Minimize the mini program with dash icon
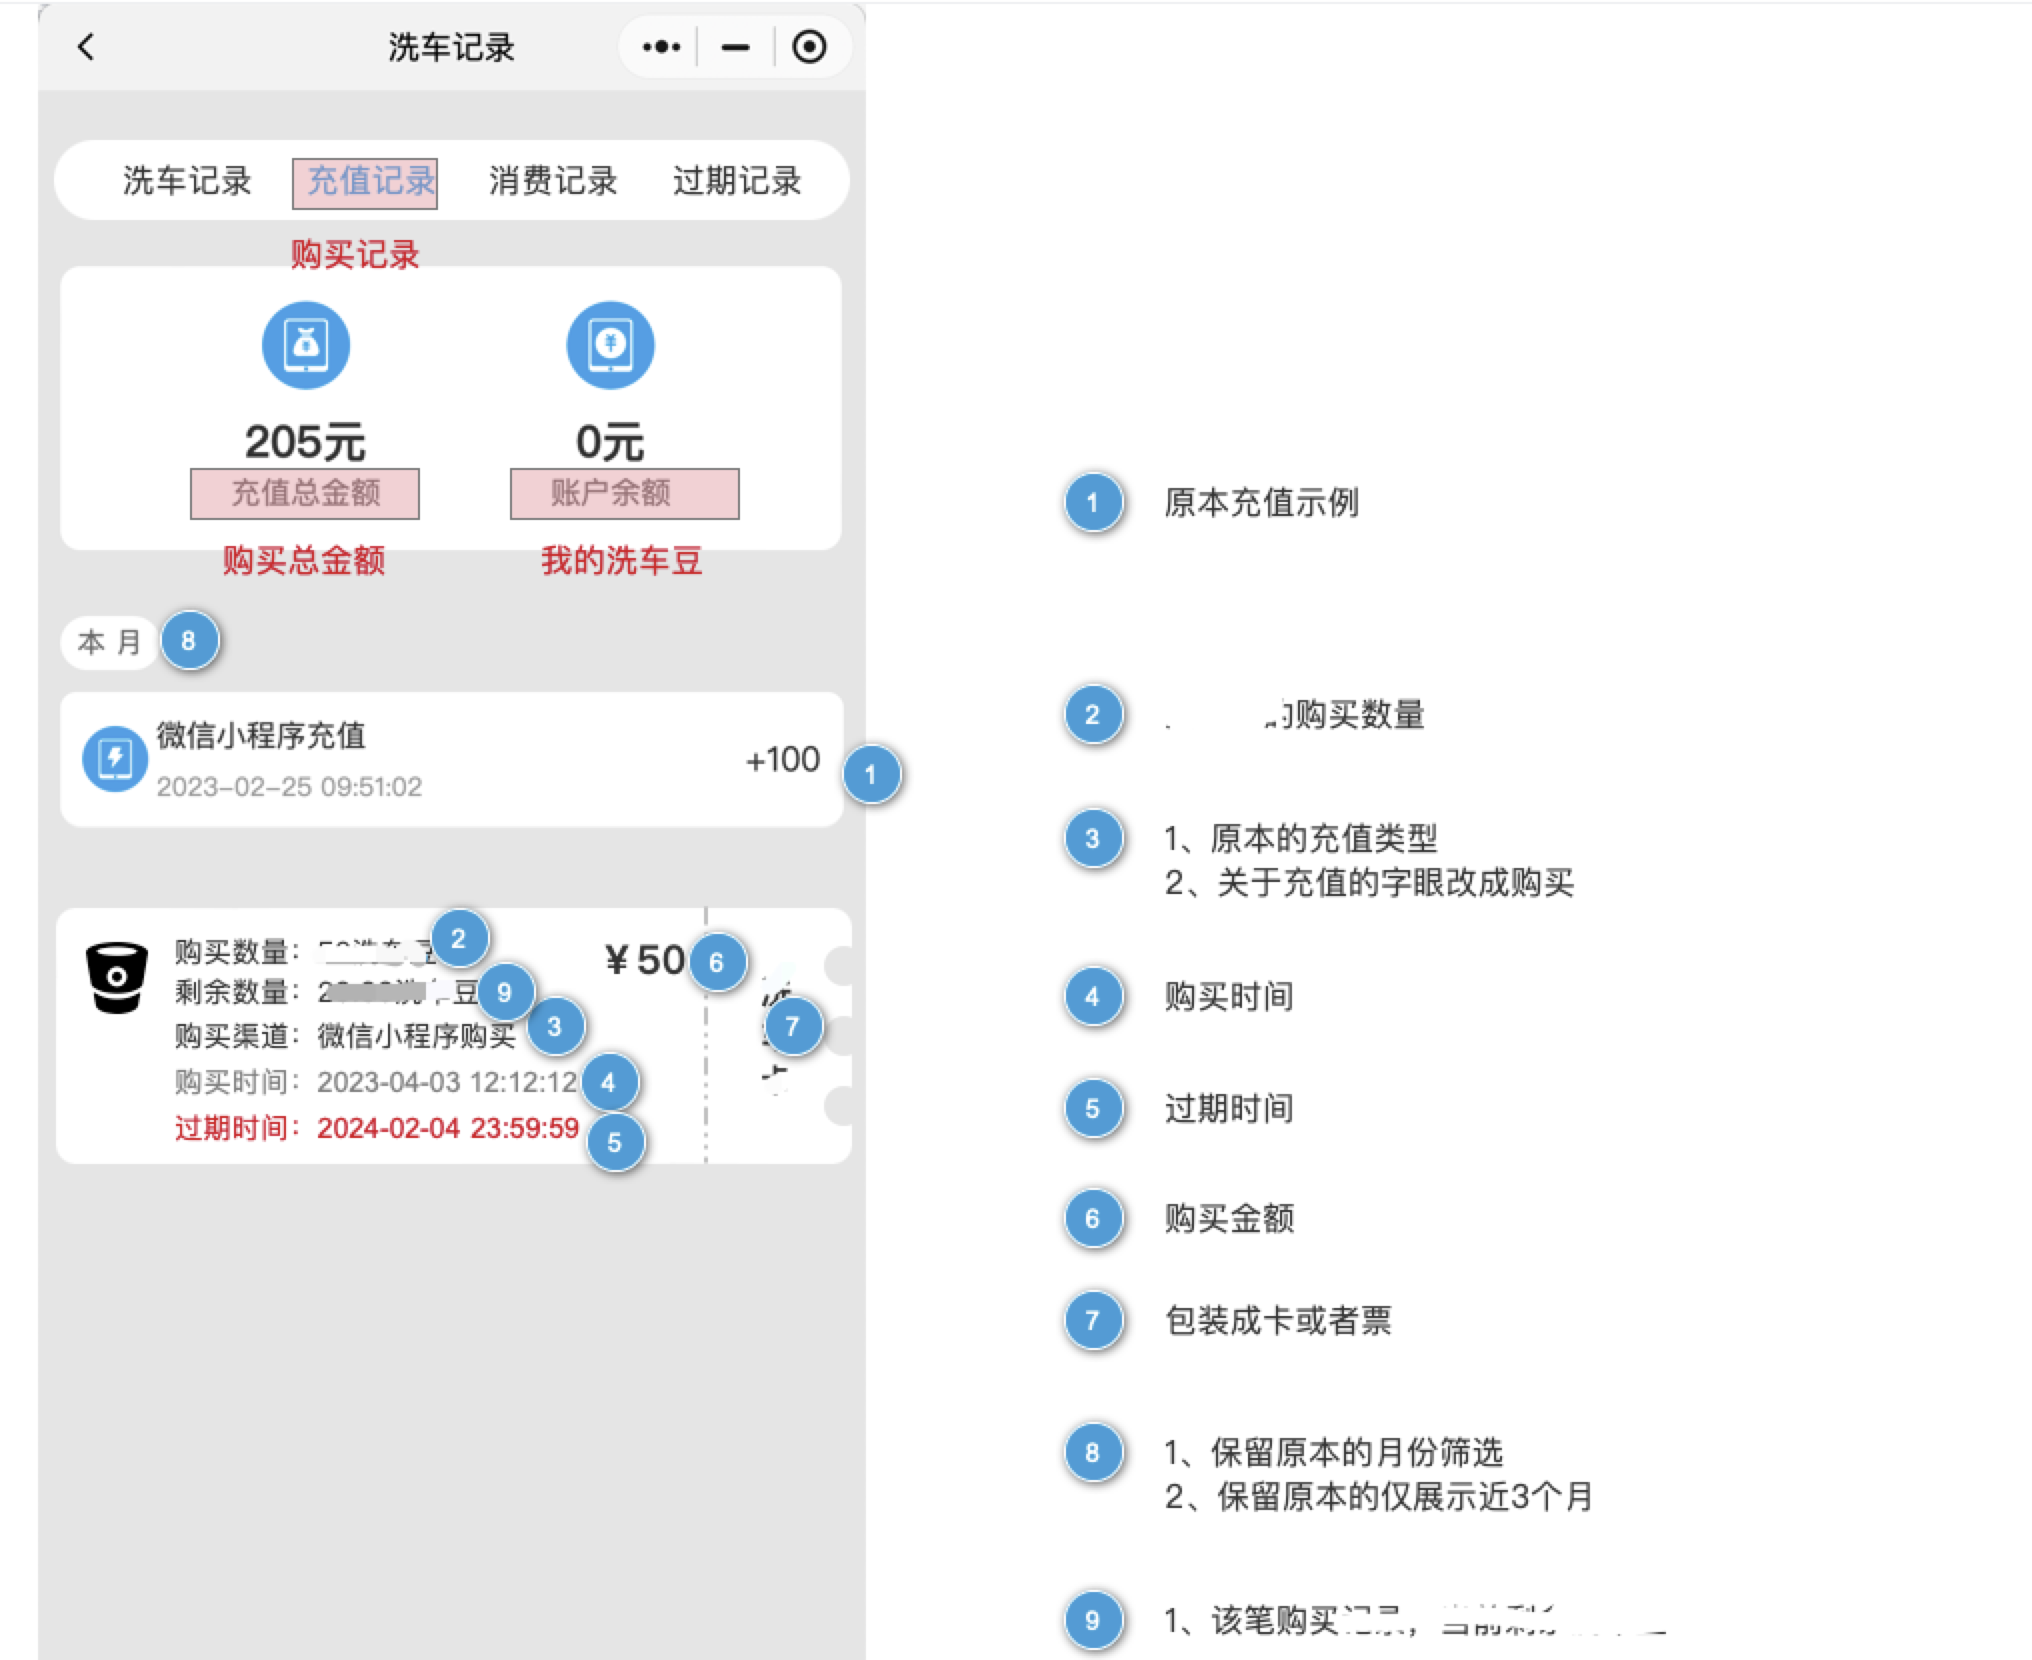This screenshot has width=2032, height=1660. tap(735, 47)
